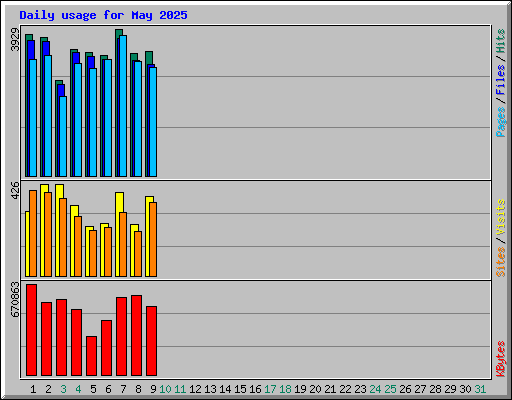Click the 426 visits scale value
The image size is (512, 400).
point(15,191)
